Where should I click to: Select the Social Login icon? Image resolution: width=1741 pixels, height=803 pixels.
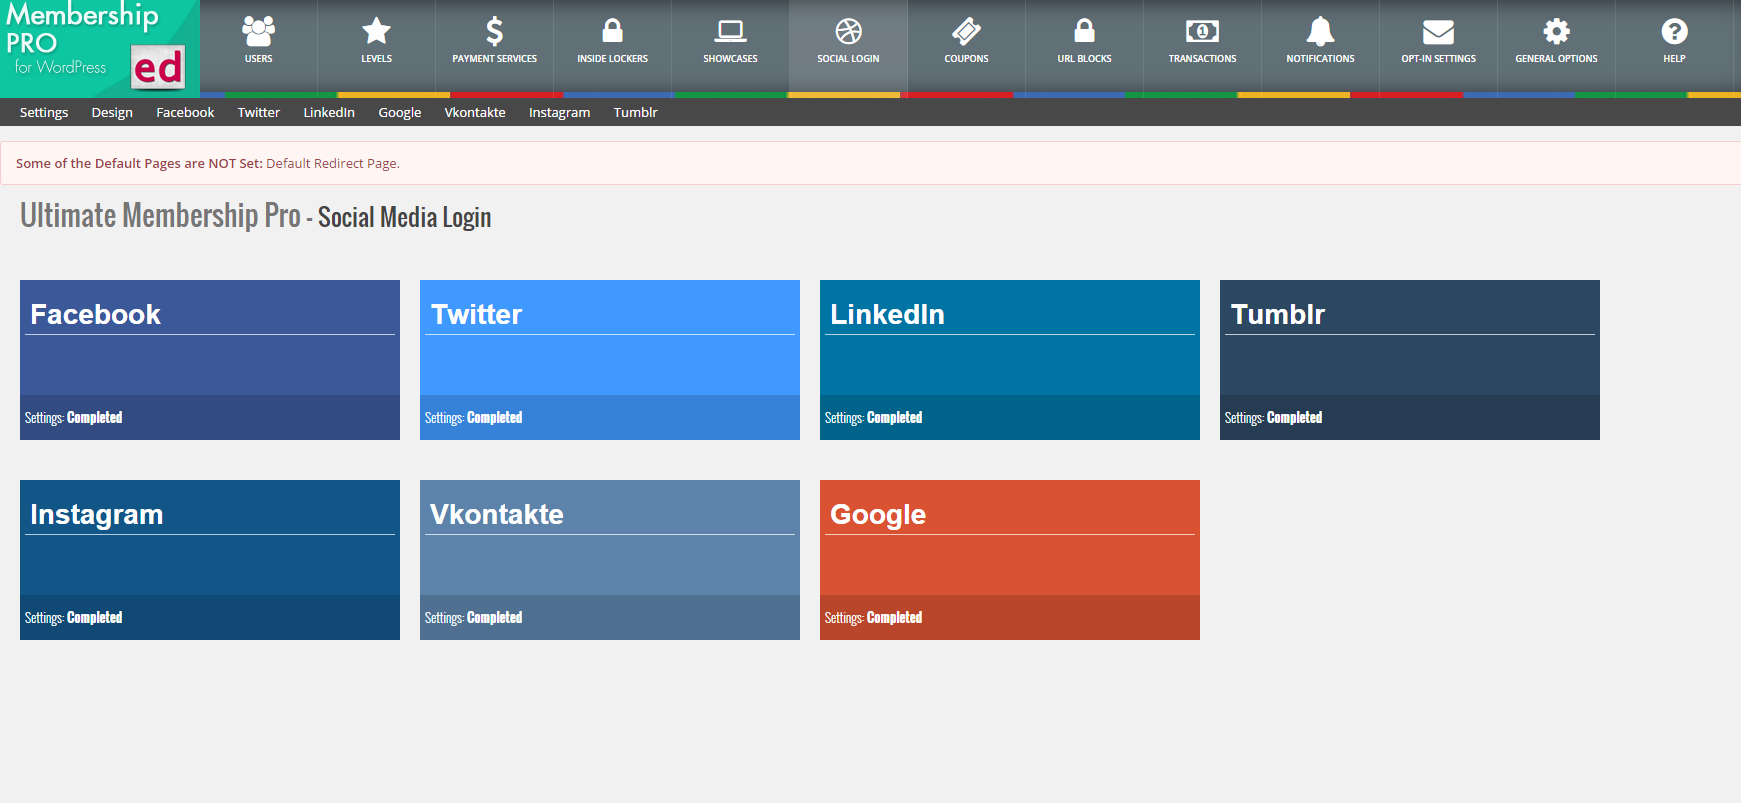coord(848,32)
